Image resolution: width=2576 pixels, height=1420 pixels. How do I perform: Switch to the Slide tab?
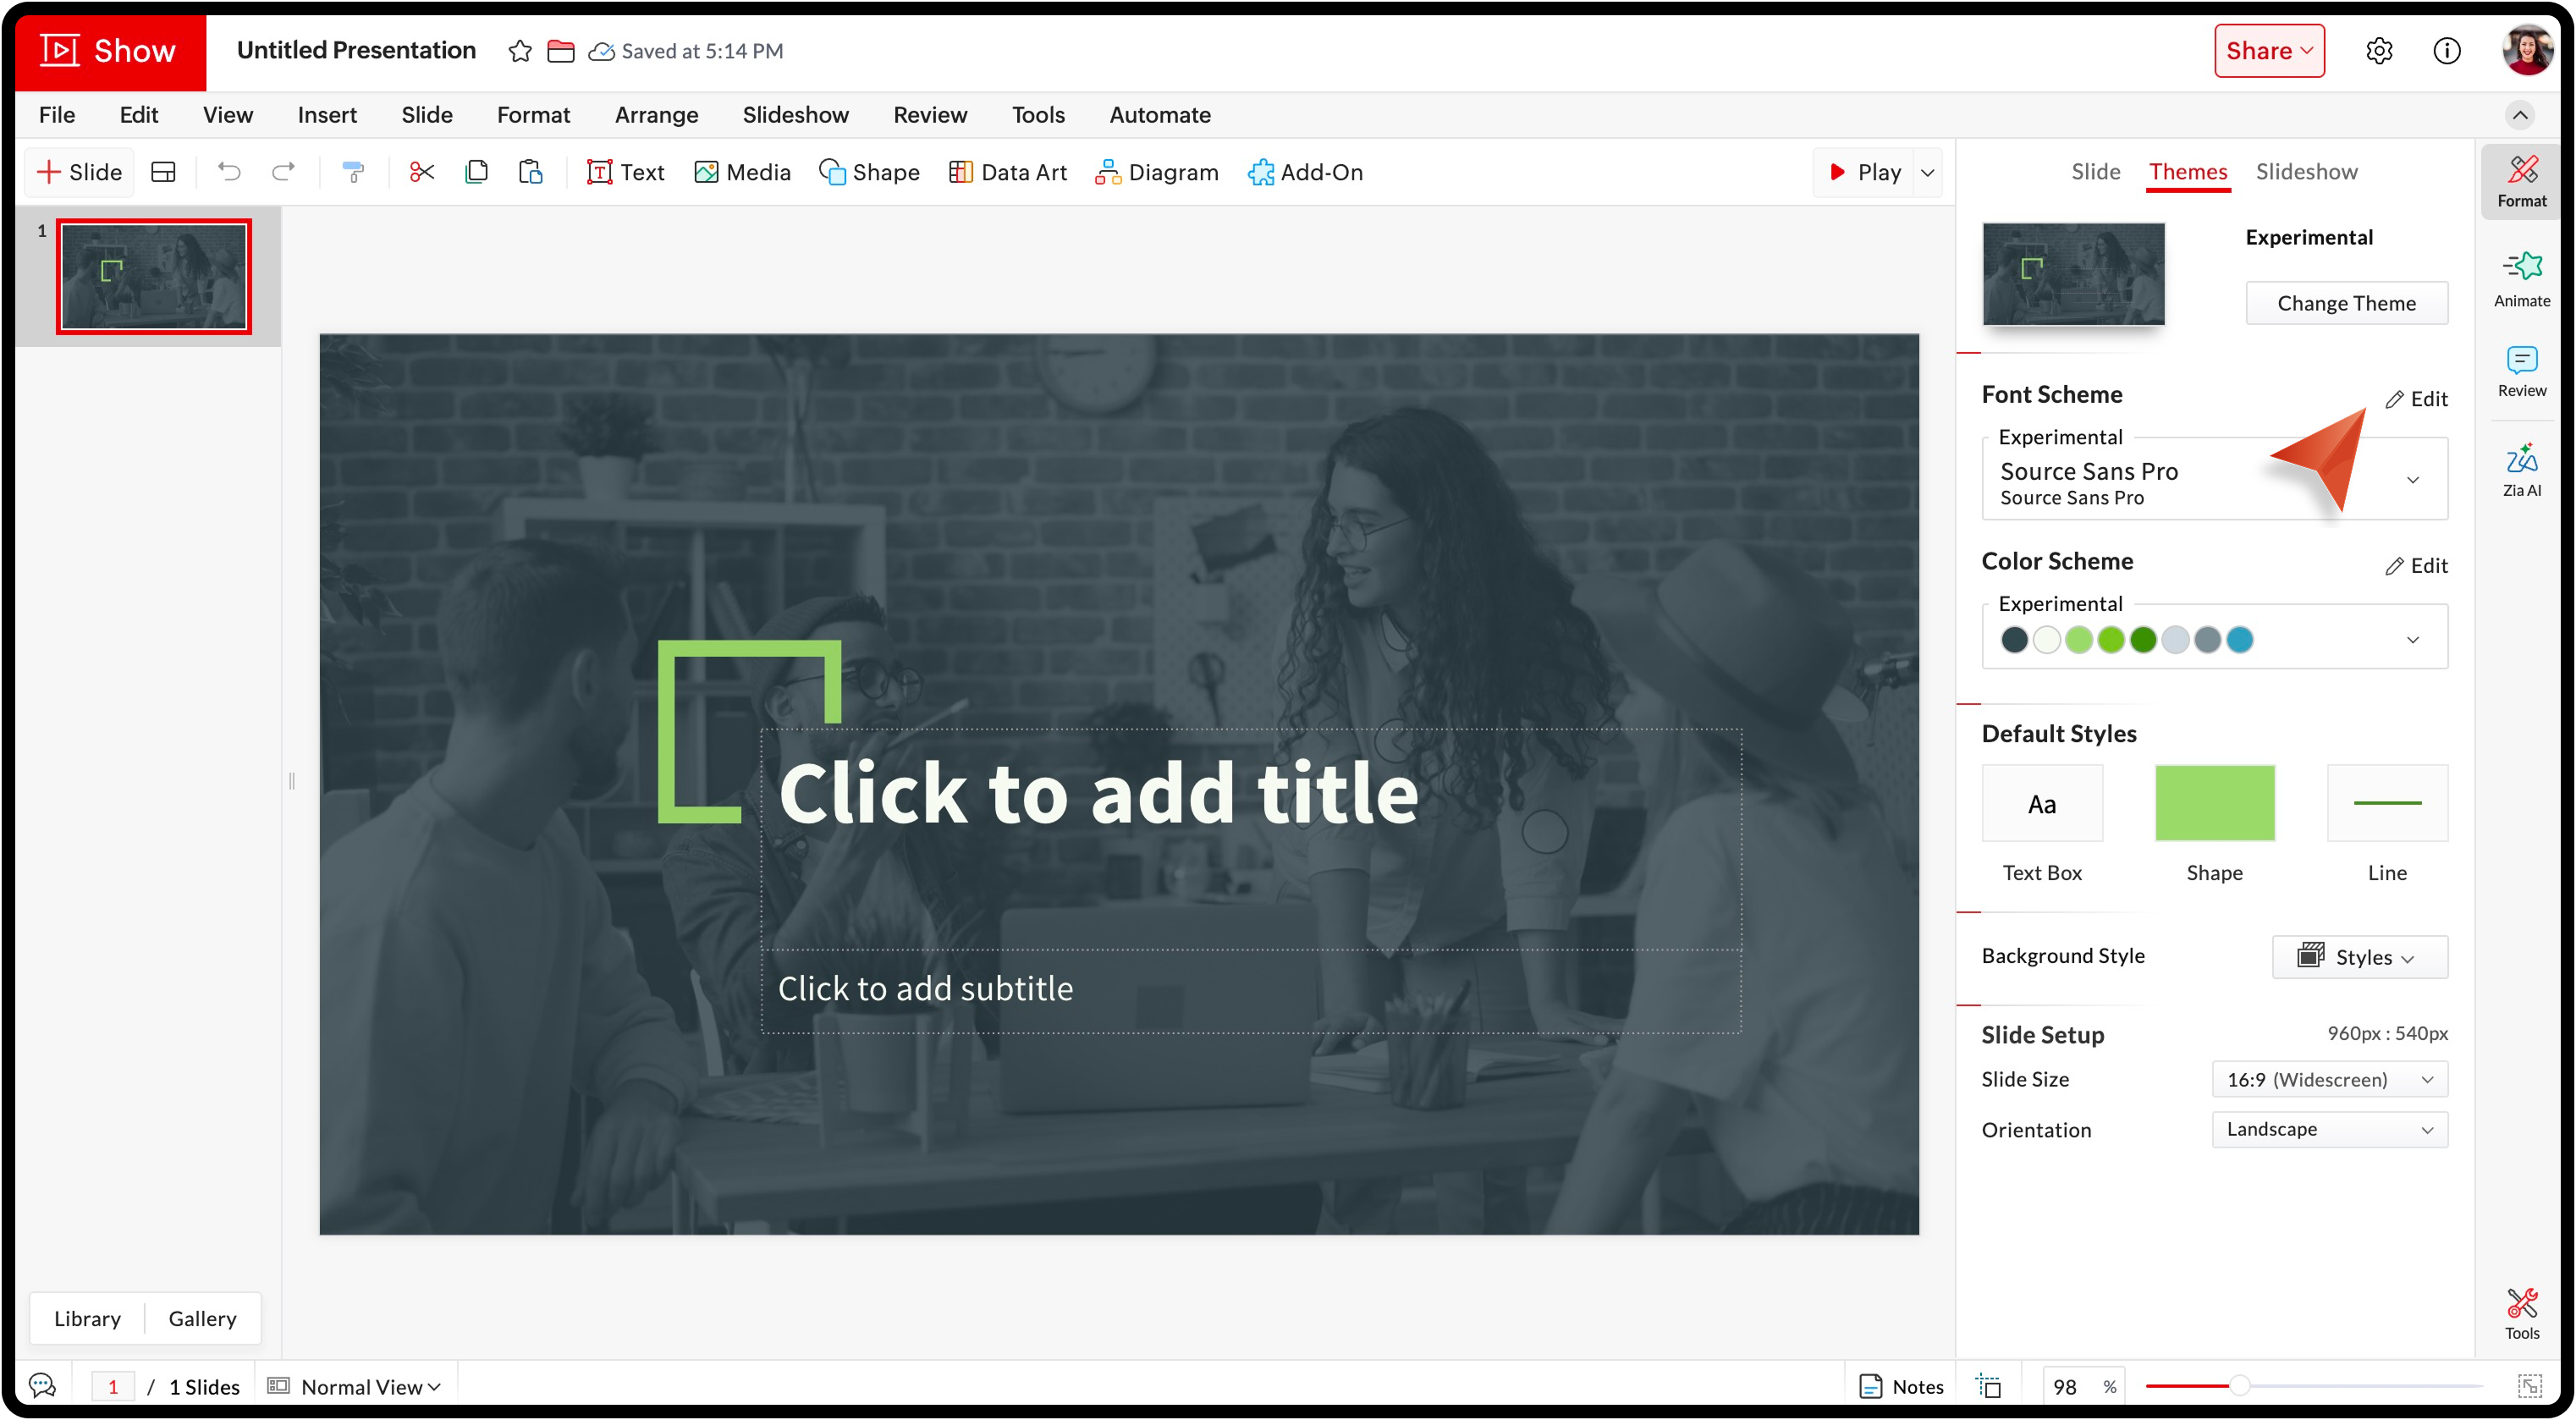2095,172
